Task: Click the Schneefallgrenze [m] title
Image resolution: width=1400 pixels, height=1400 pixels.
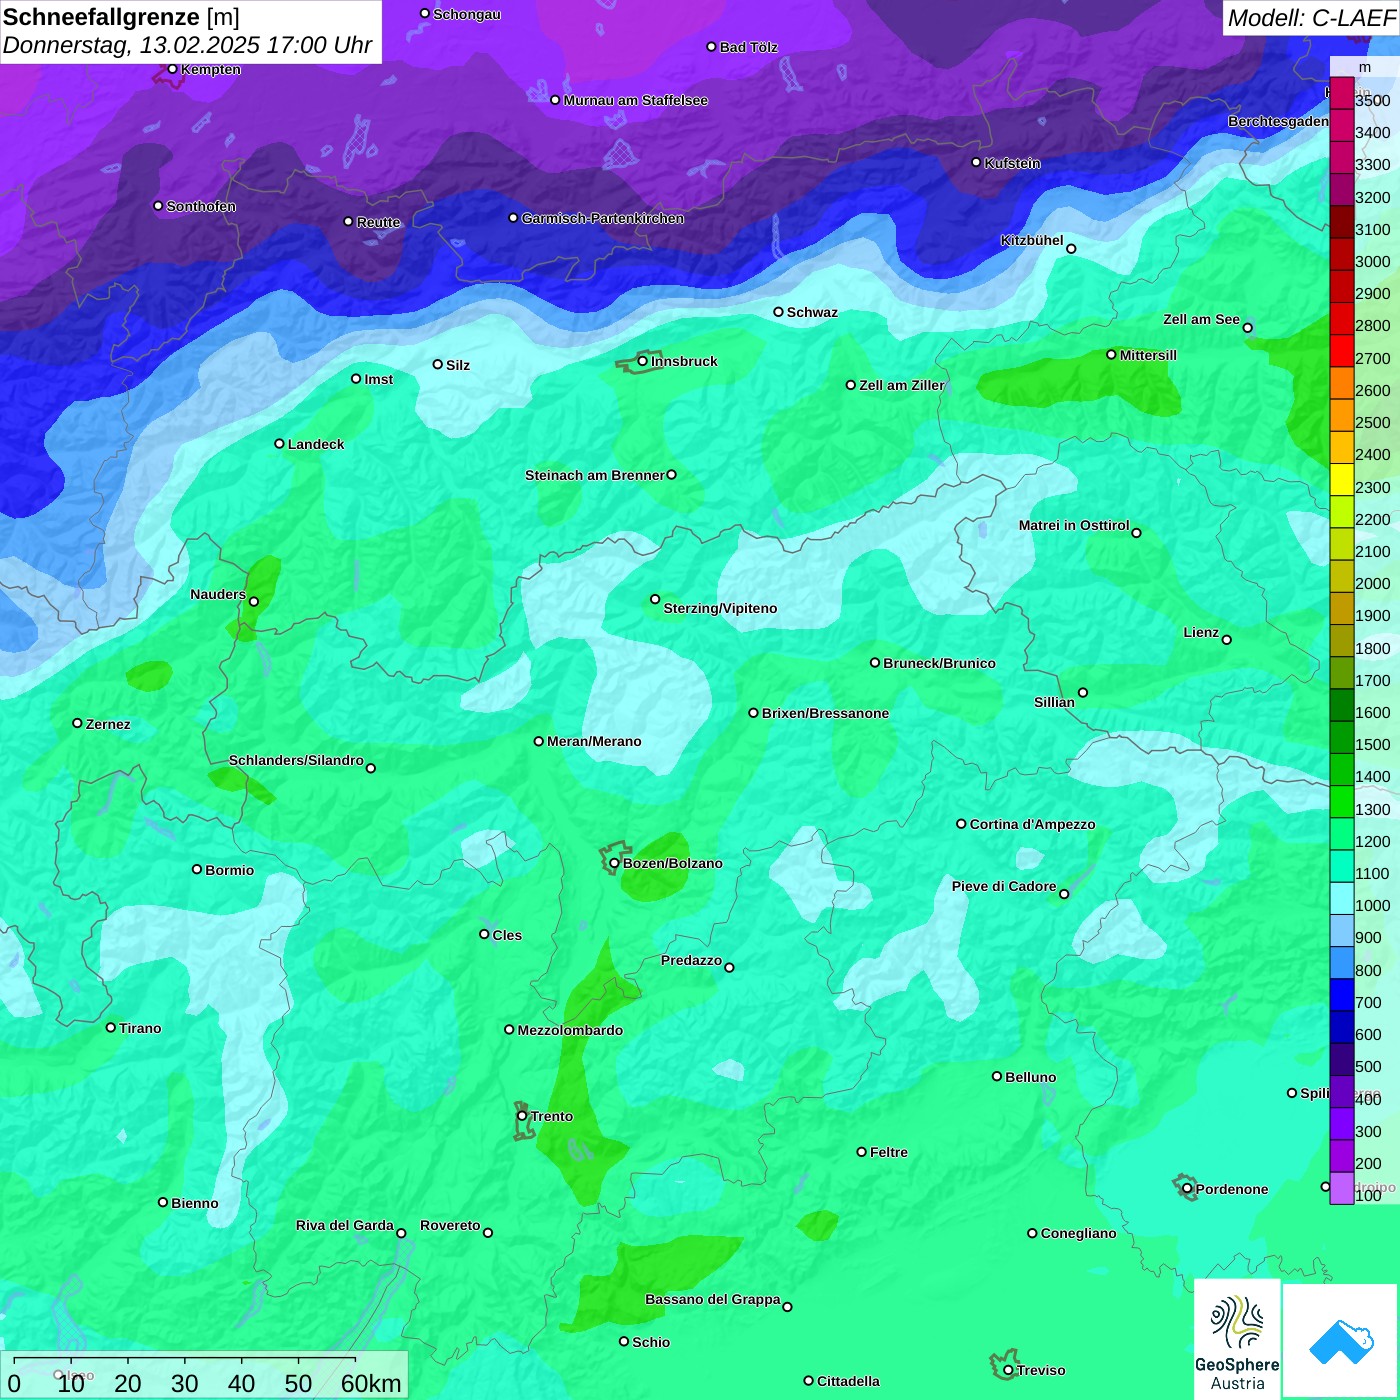Action: pyautogui.click(x=121, y=17)
